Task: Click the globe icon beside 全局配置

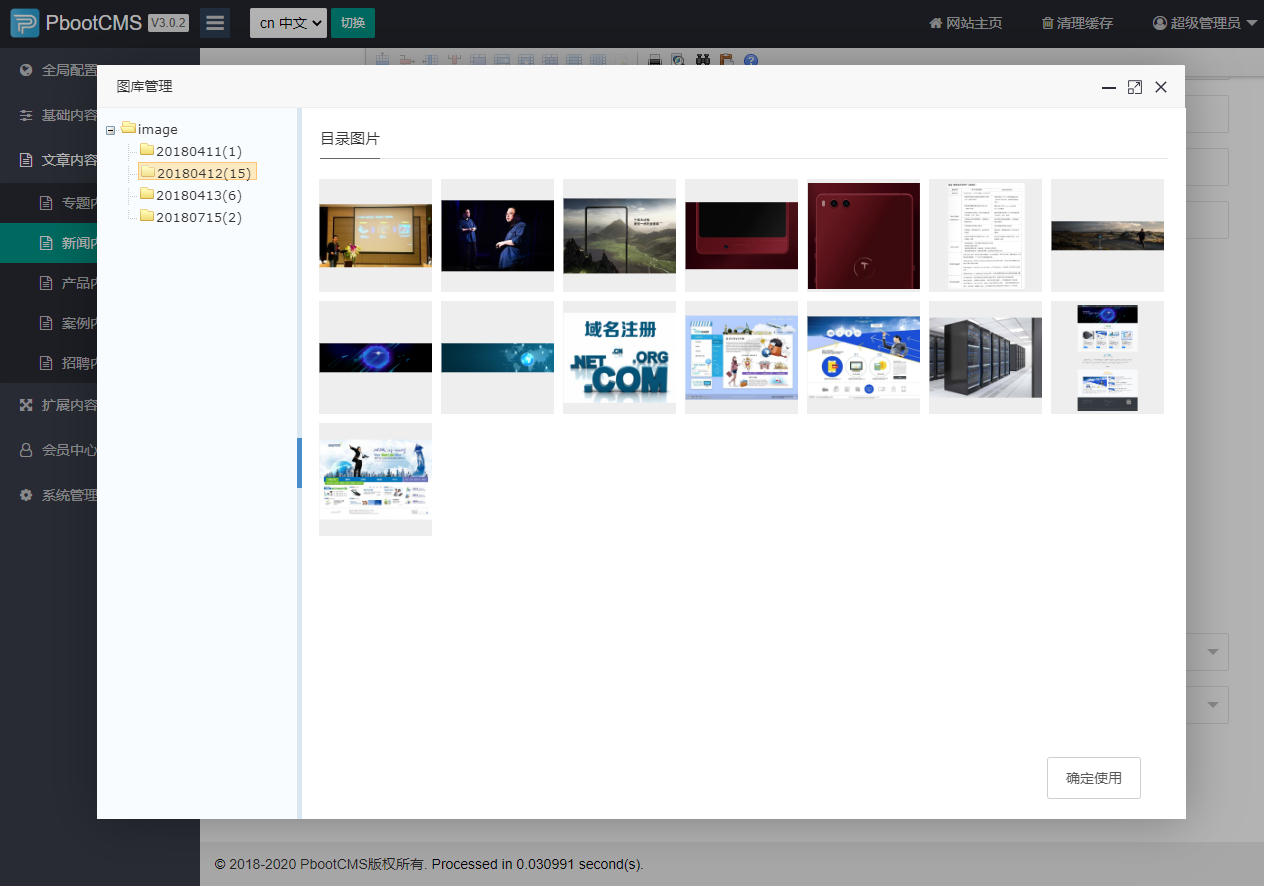Action: coord(25,70)
